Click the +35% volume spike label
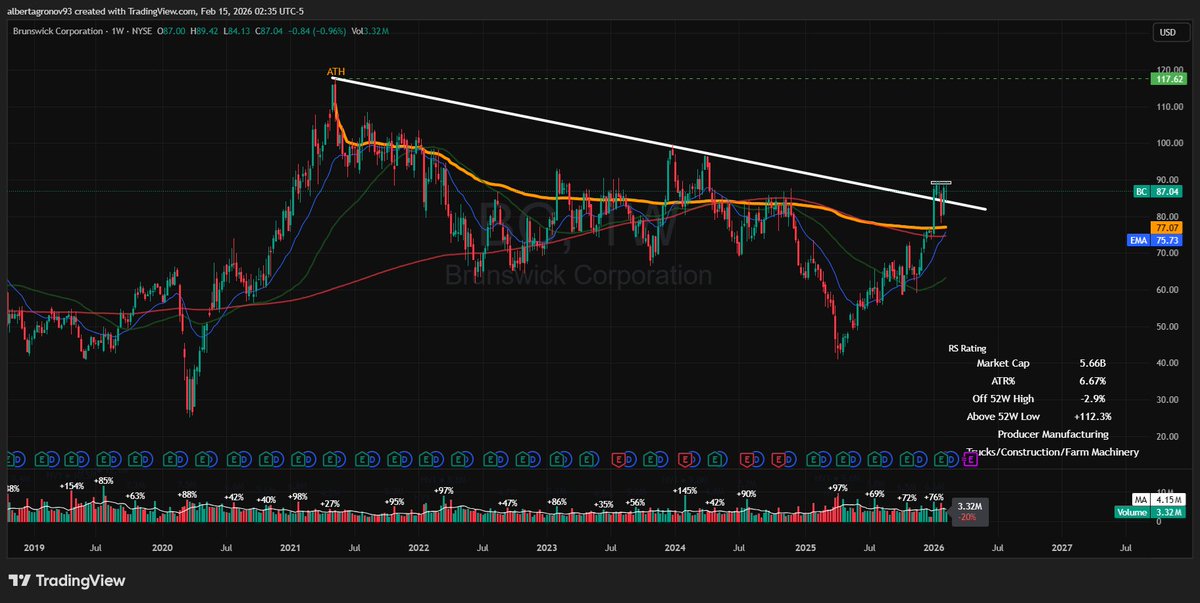Image resolution: width=1200 pixels, height=603 pixels. pos(603,505)
